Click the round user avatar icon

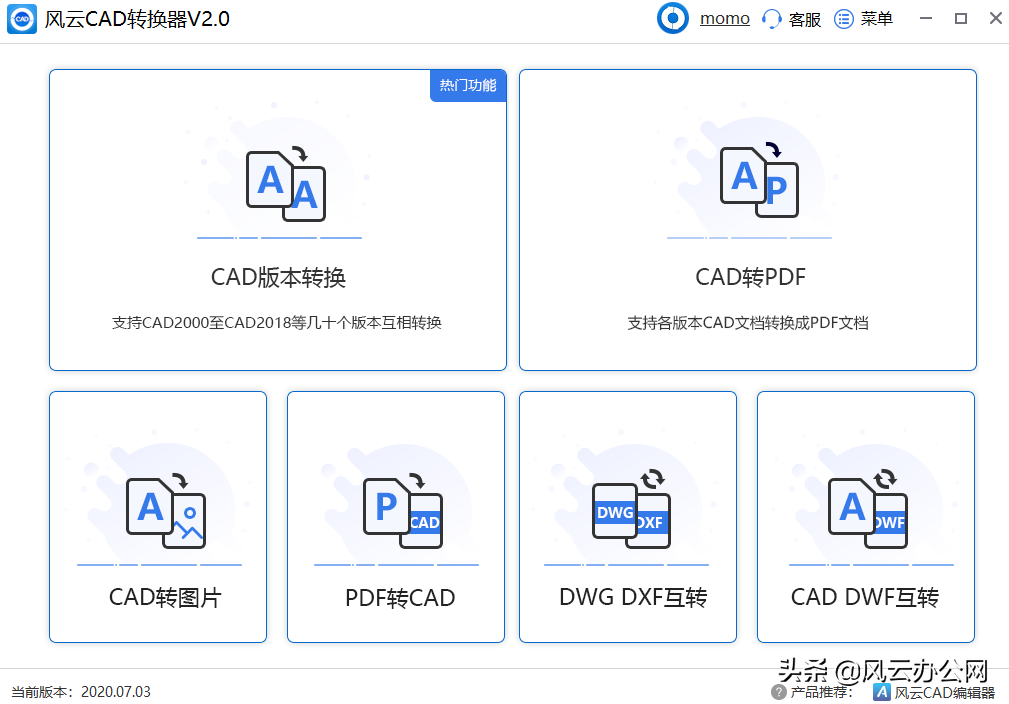tap(672, 18)
